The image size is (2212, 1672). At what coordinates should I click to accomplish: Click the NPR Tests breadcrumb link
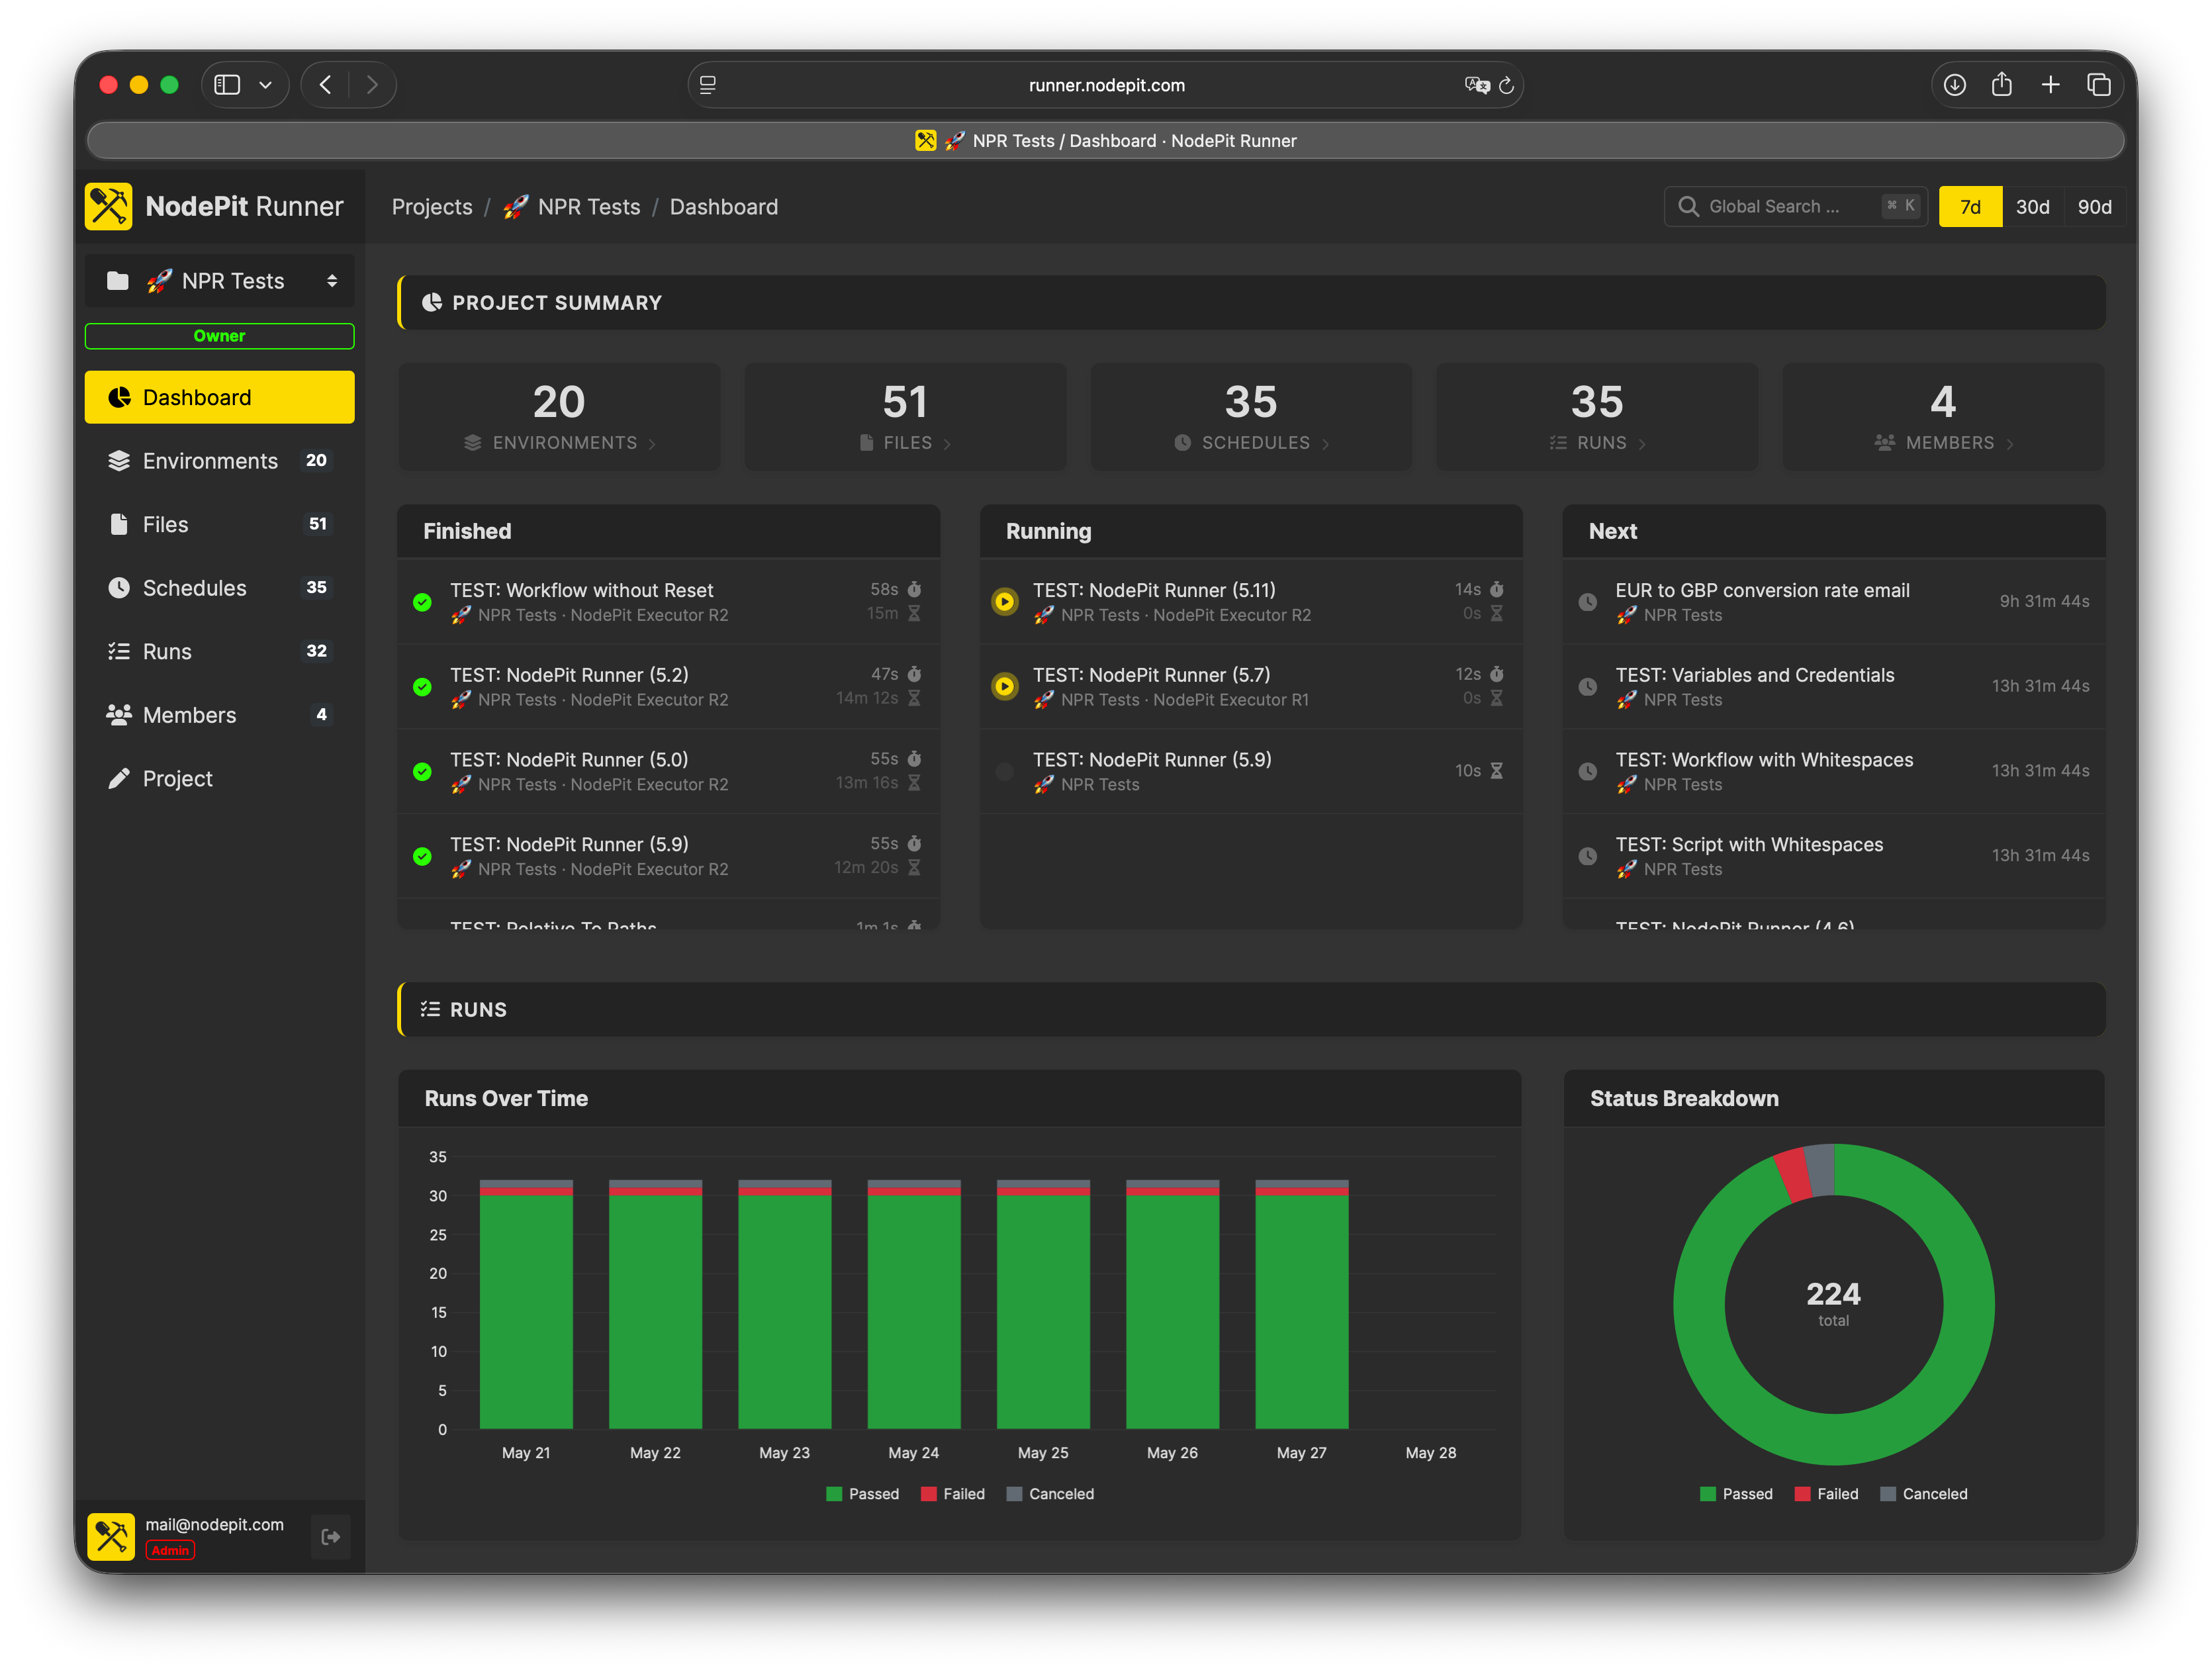pyautogui.click(x=572, y=207)
